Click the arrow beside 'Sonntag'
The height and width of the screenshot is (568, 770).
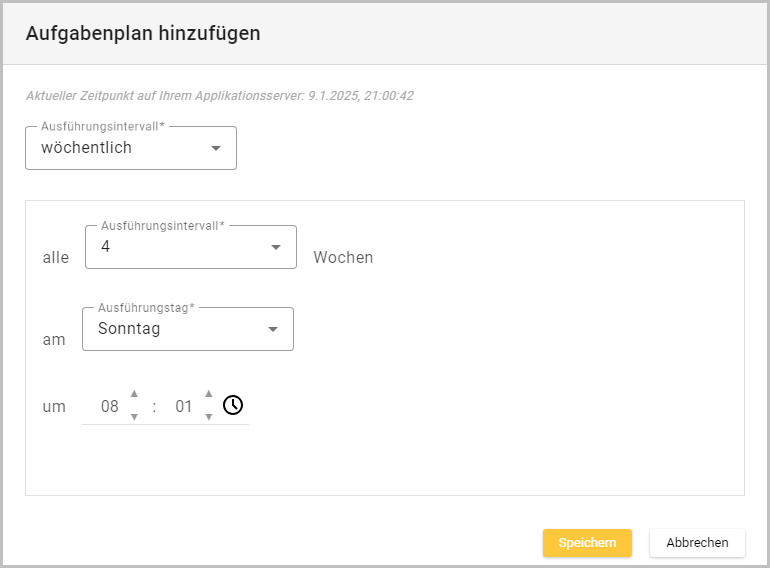tap(273, 330)
